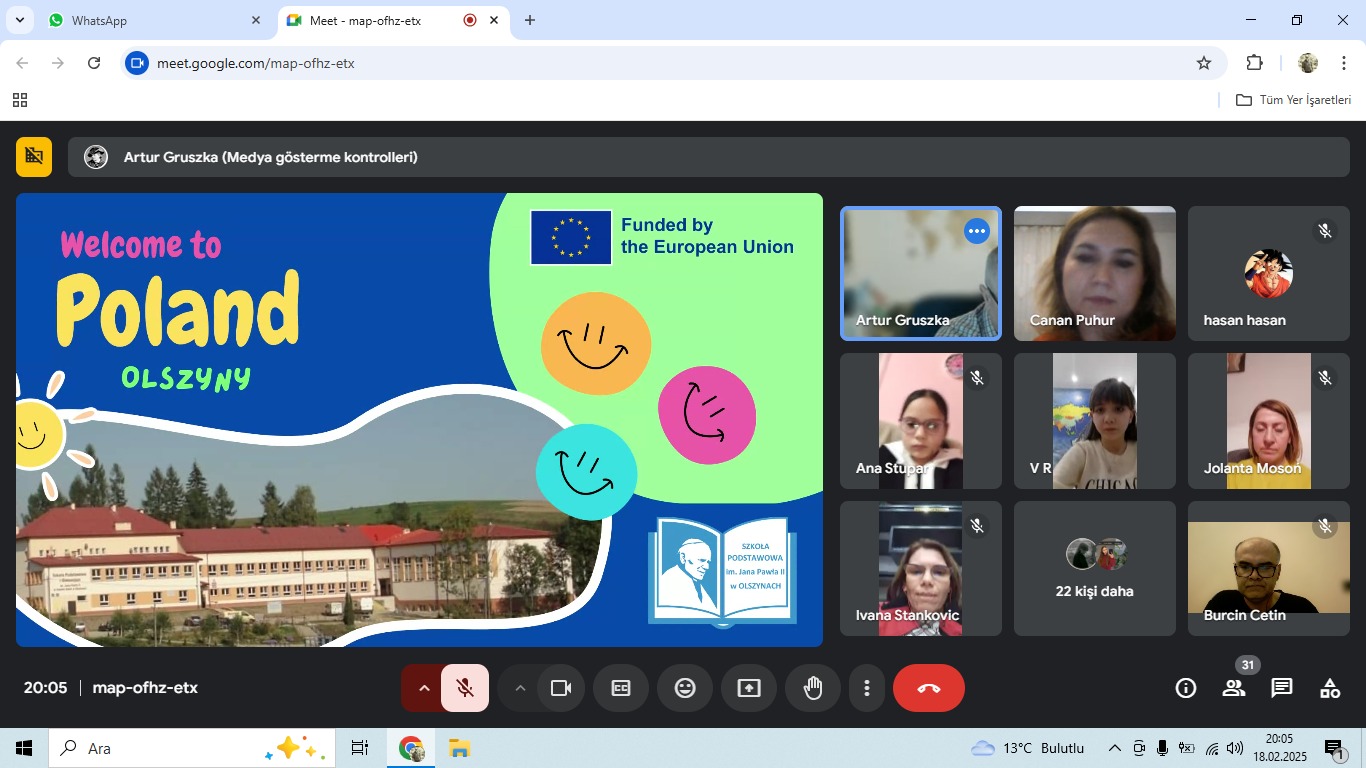The image size is (1366, 768).
Task: Toggle the camera on or off
Action: [x=561, y=688]
